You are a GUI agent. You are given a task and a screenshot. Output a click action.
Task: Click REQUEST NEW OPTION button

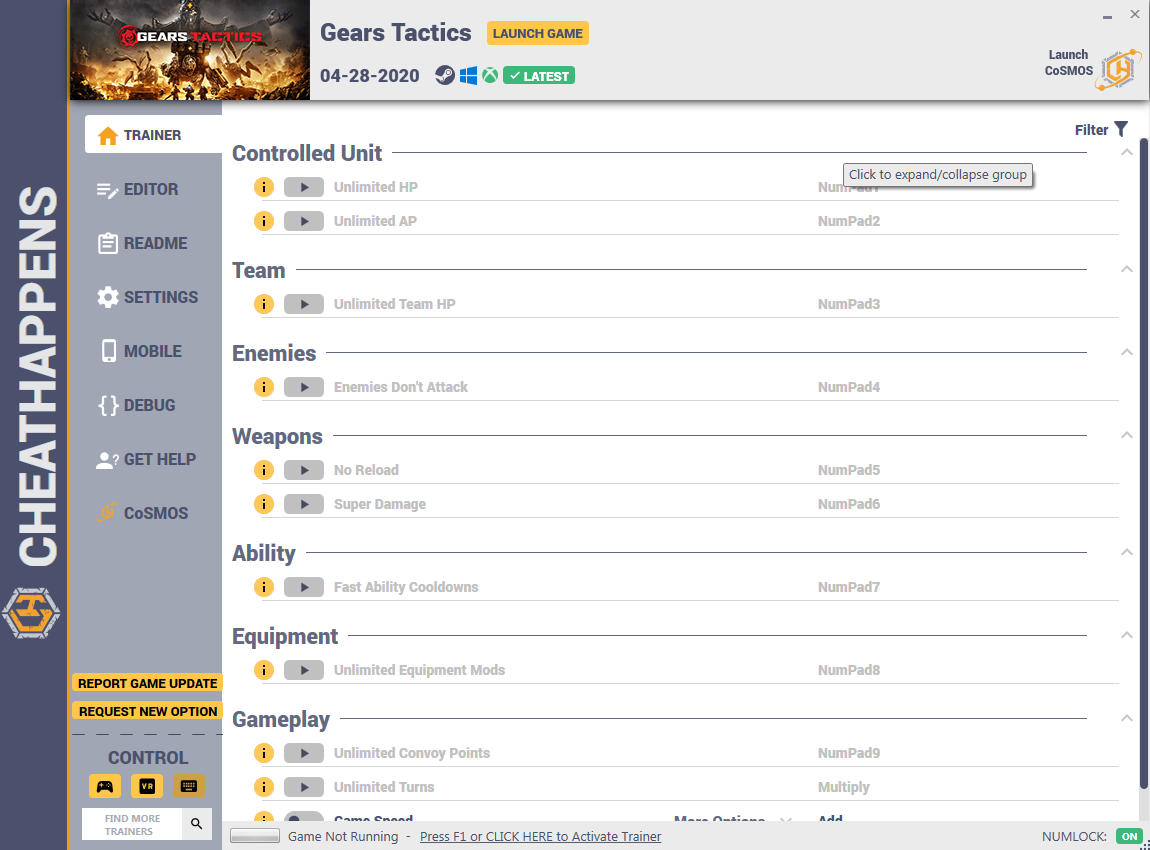pyautogui.click(x=147, y=711)
